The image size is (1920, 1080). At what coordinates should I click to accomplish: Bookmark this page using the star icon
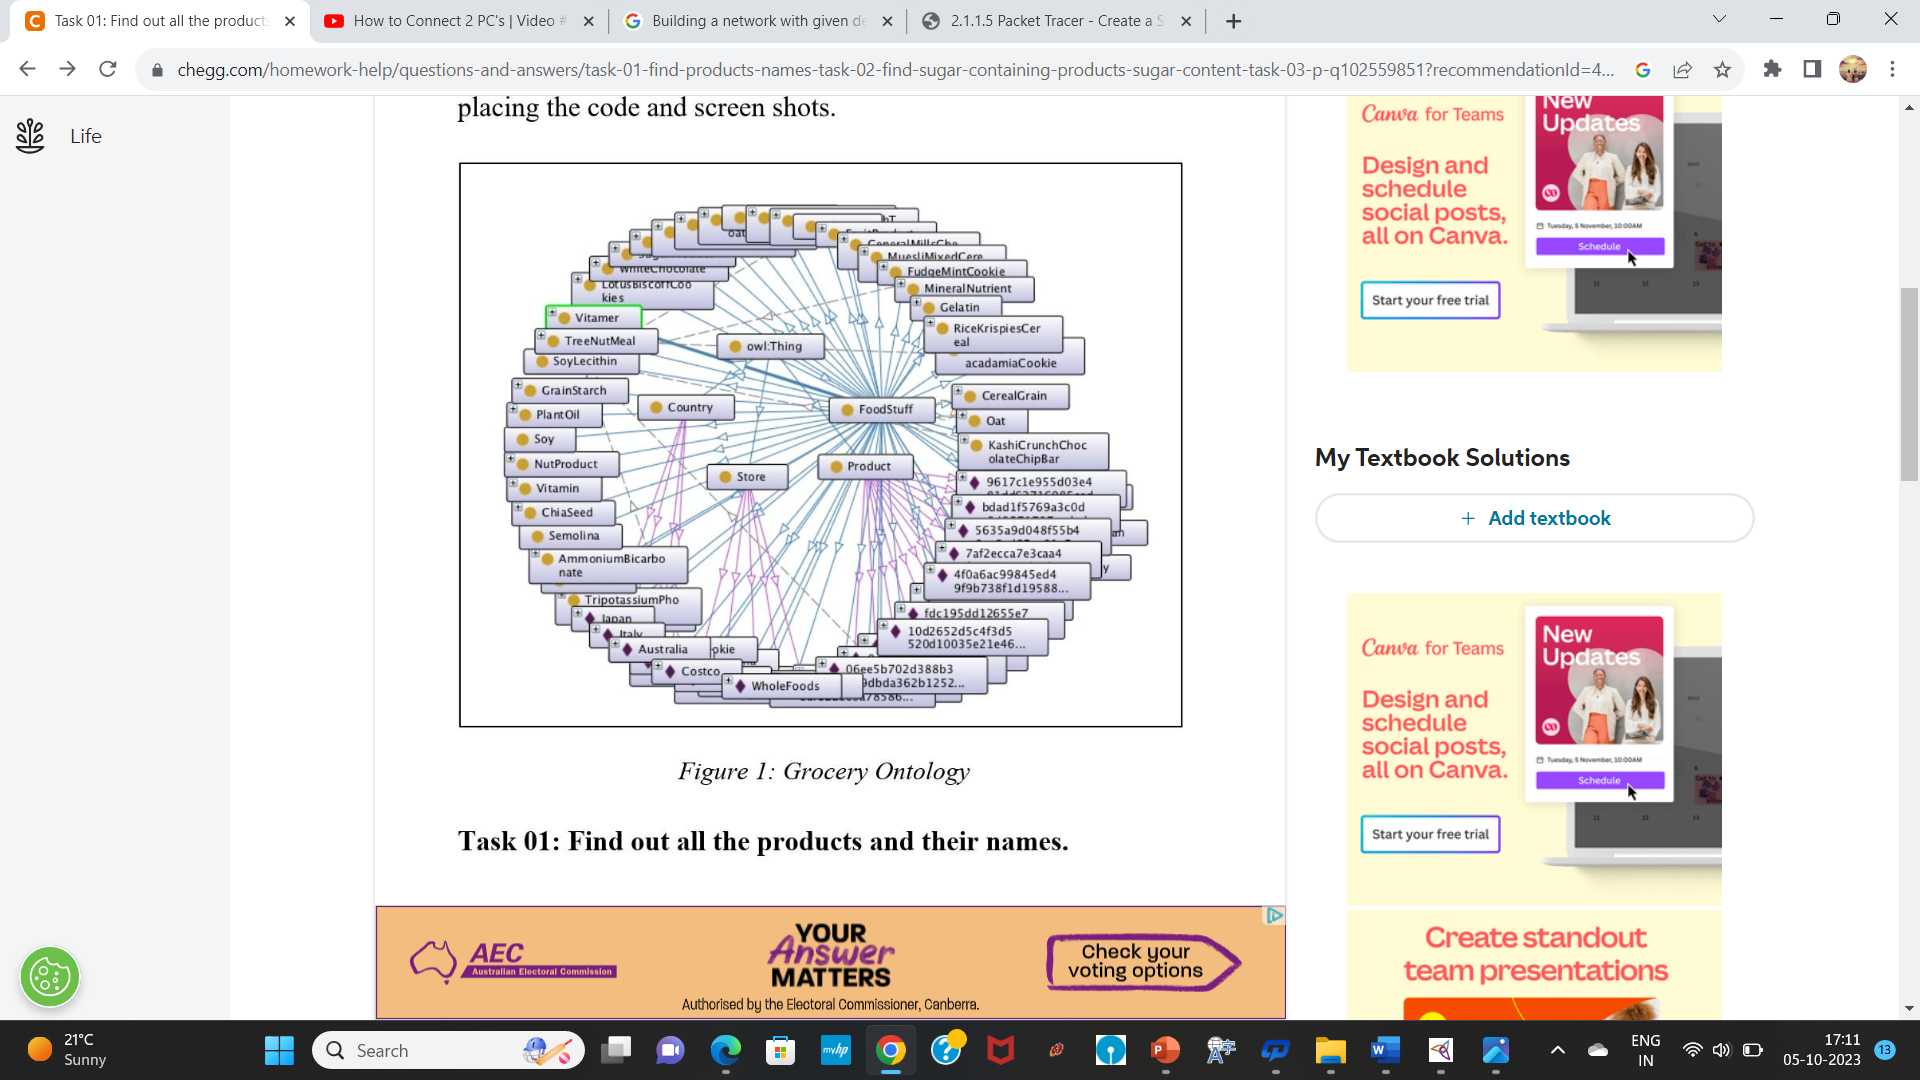1722,69
